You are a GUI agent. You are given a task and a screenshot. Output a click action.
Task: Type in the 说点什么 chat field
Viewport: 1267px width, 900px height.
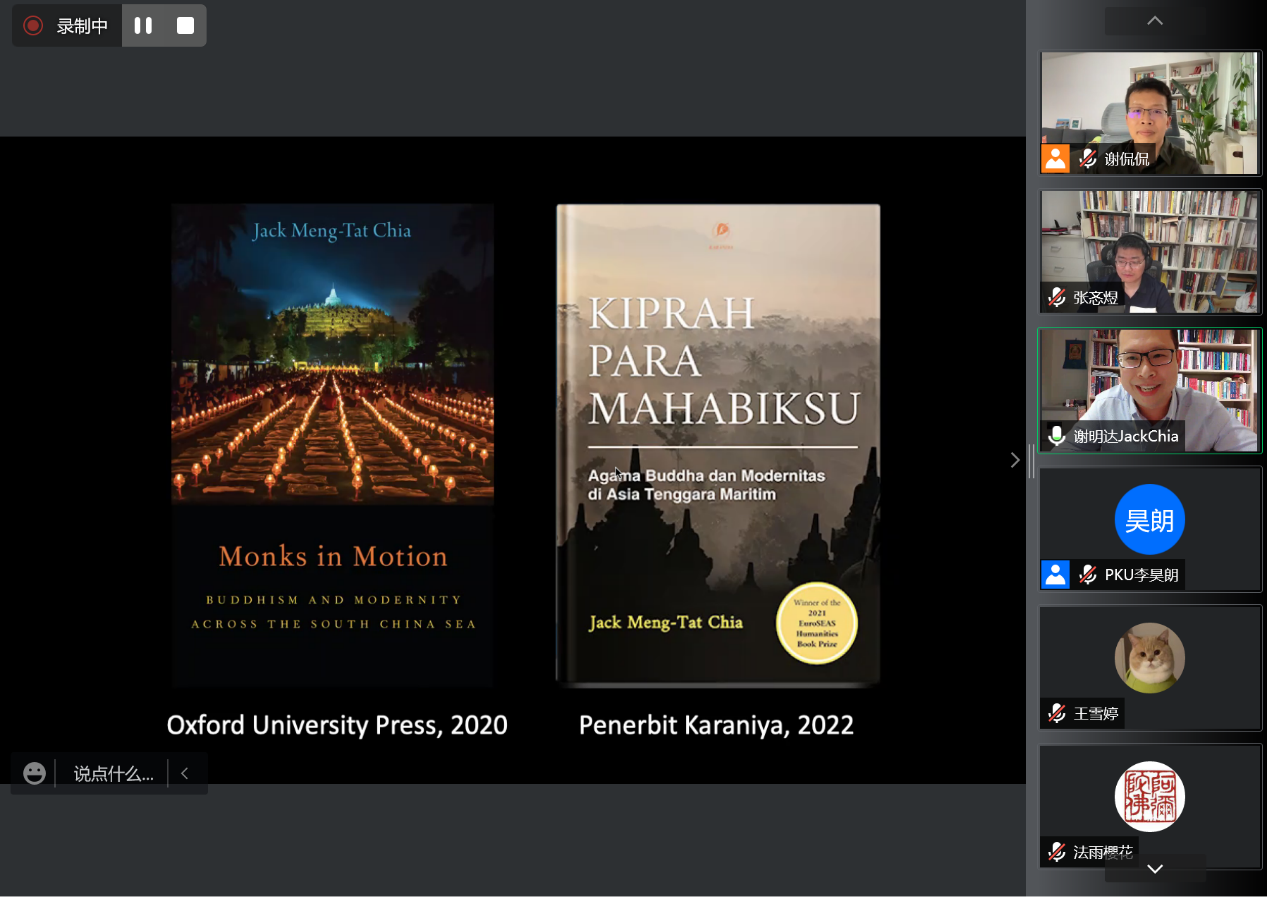point(113,773)
